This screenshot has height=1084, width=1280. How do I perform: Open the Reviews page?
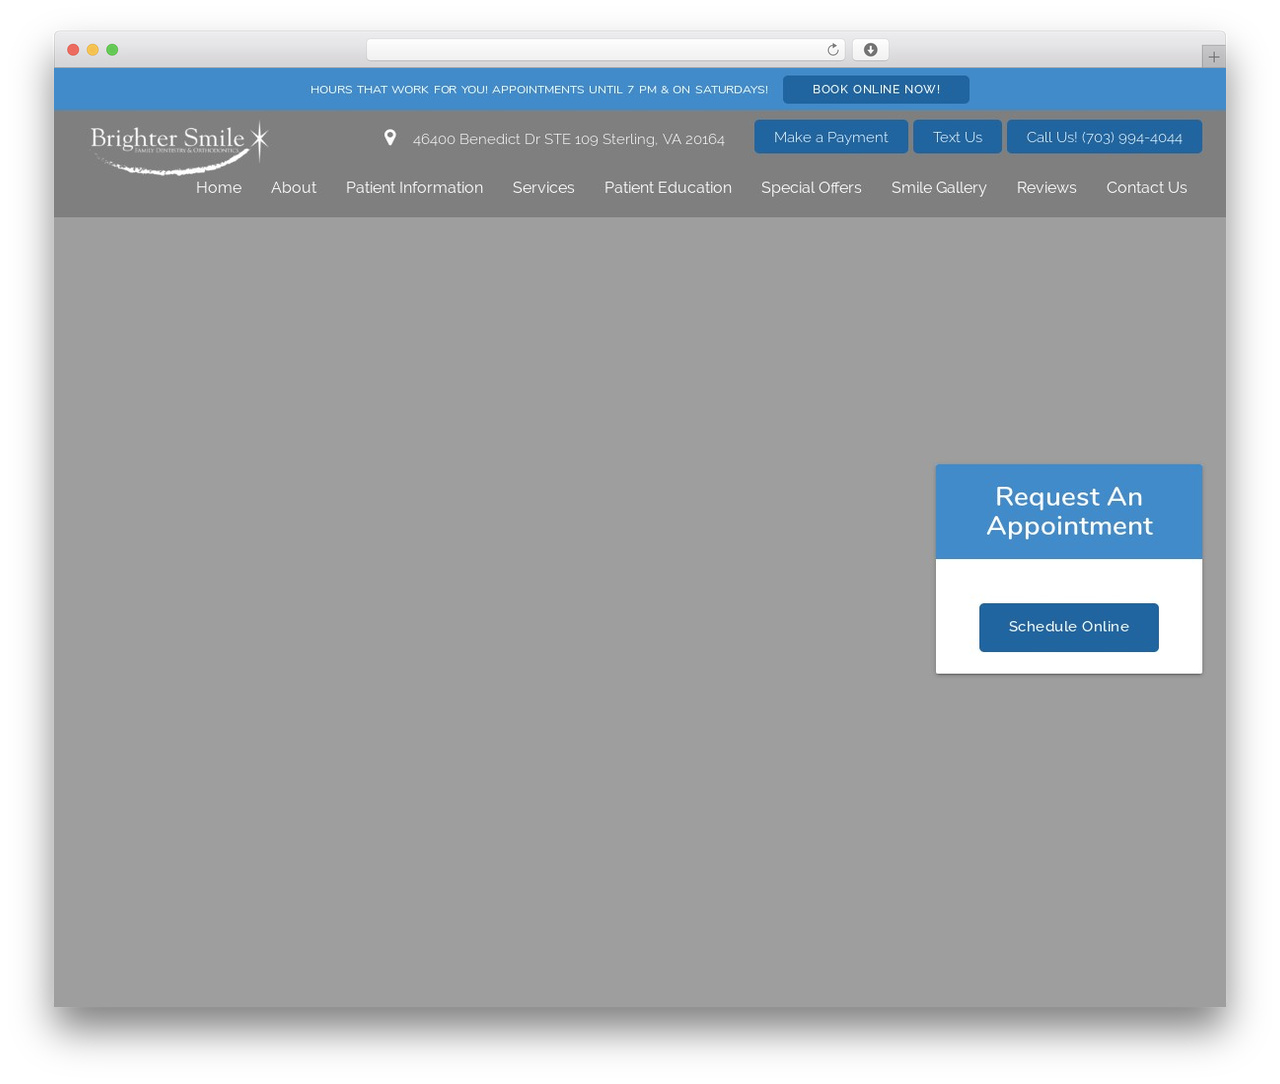pos(1046,187)
